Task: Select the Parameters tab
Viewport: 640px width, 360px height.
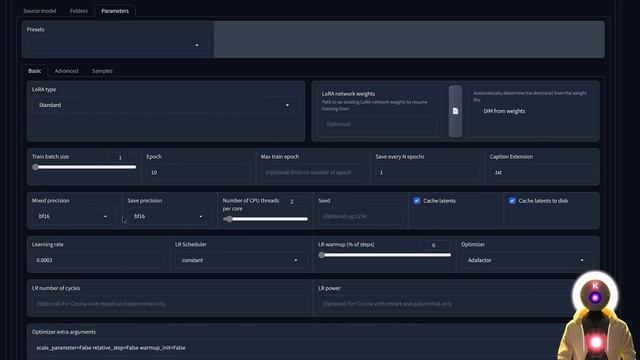Action: click(115, 11)
